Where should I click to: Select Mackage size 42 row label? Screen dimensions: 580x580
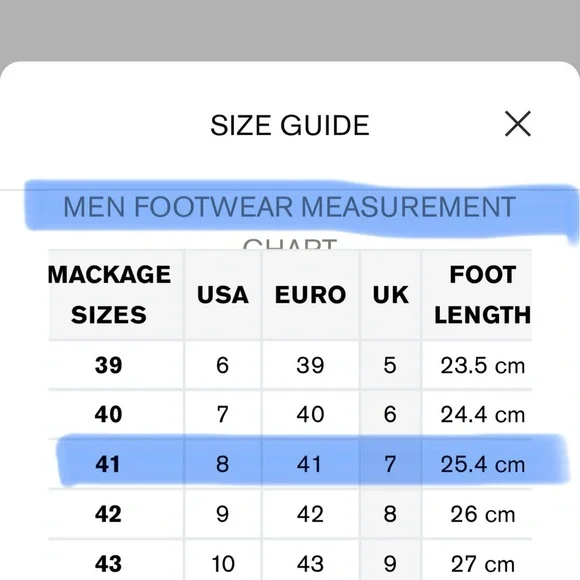pyautogui.click(x=108, y=514)
